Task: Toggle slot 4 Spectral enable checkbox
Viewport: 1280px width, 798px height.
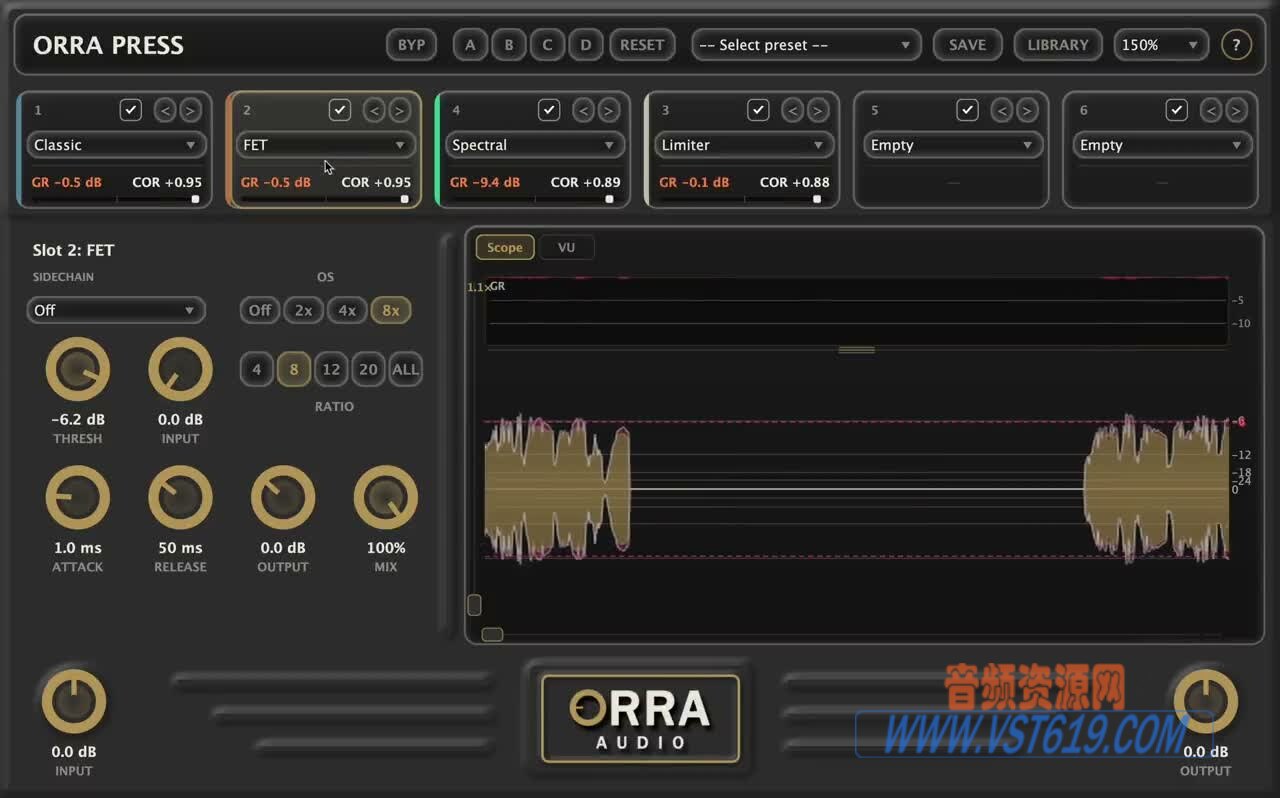Action: pyautogui.click(x=549, y=110)
